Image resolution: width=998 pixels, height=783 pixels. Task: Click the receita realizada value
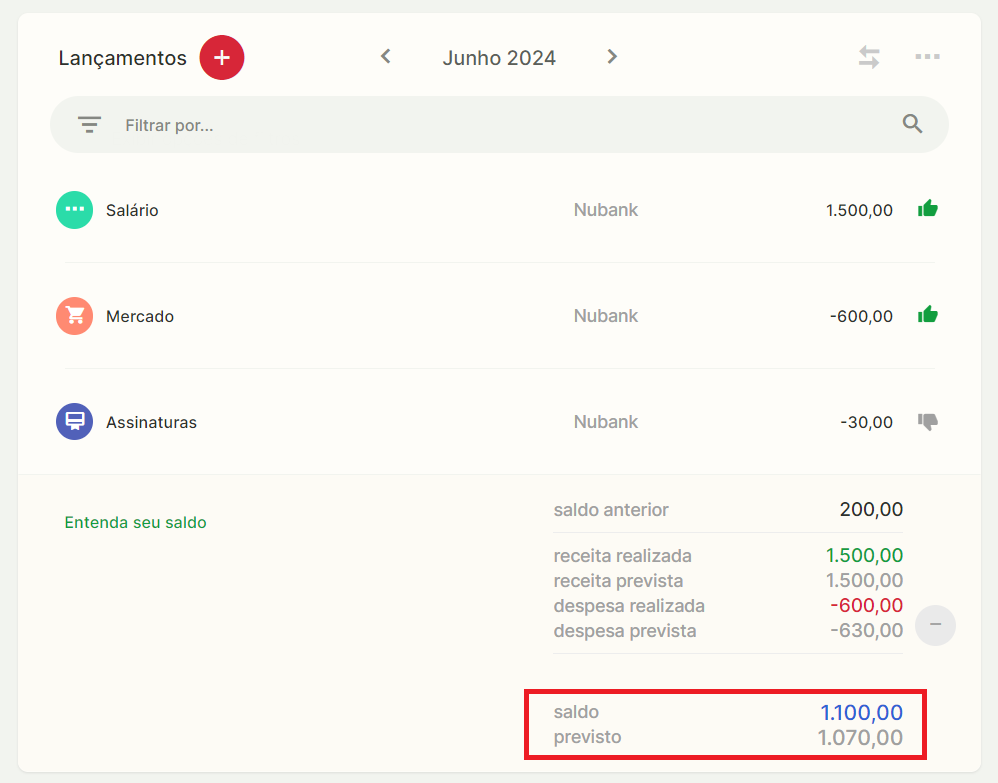[x=864, y=555]
